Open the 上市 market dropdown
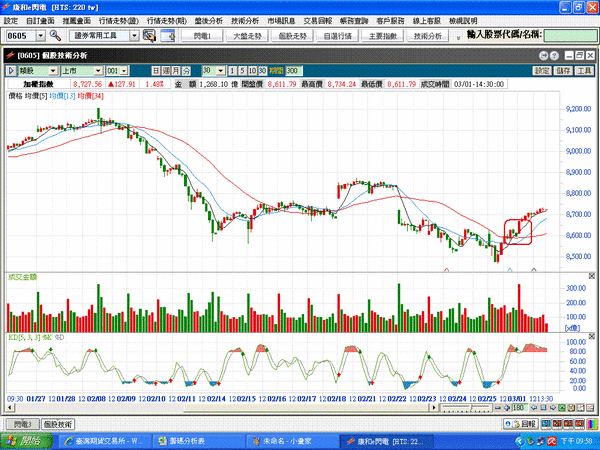Screen dimensions: 600x450 click(x=98, y=71)
